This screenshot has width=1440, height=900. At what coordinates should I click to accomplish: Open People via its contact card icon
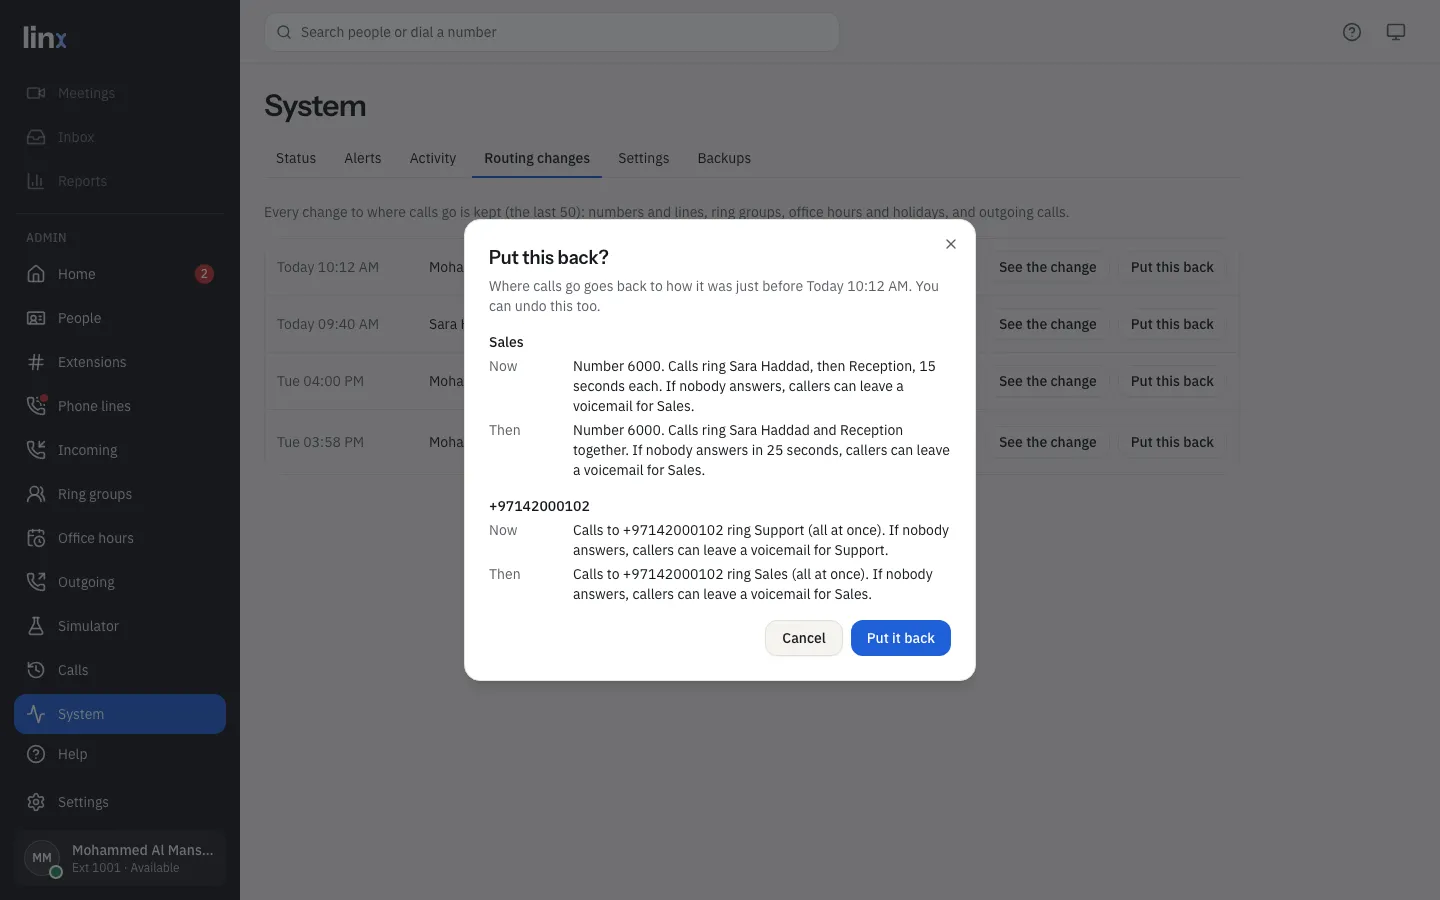click(36, 318)
